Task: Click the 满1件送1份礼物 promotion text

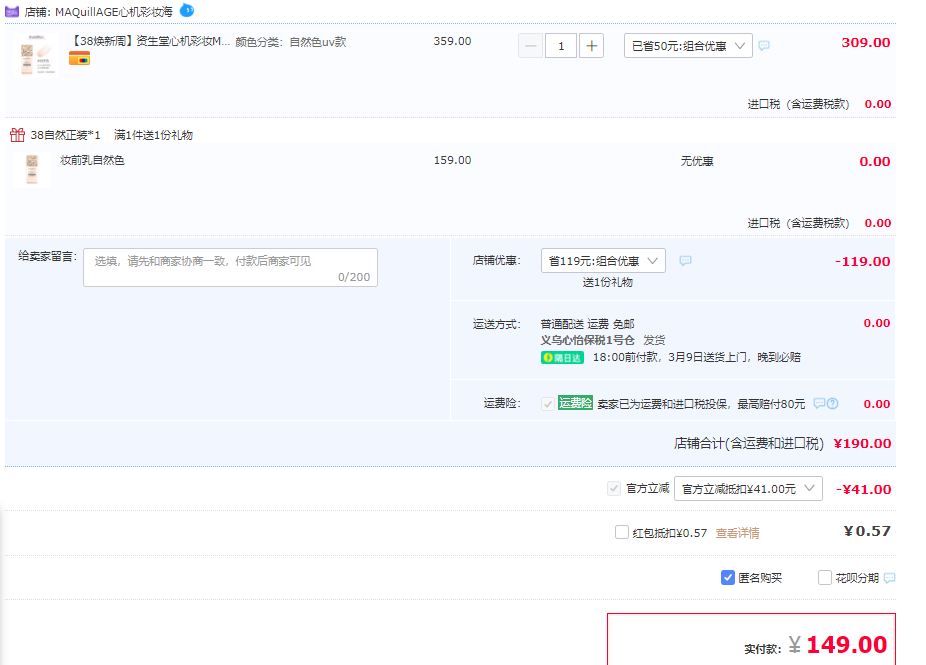Action: (154, 135)
